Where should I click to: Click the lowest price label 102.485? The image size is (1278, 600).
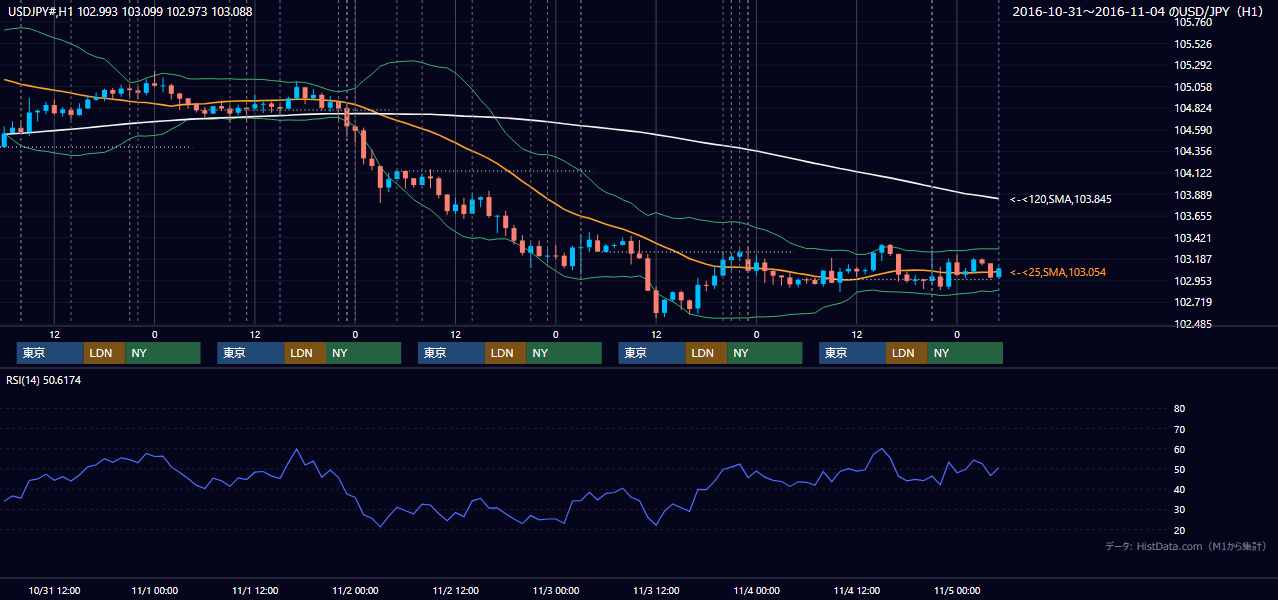pyautogui.click(x=1194, y=324)
